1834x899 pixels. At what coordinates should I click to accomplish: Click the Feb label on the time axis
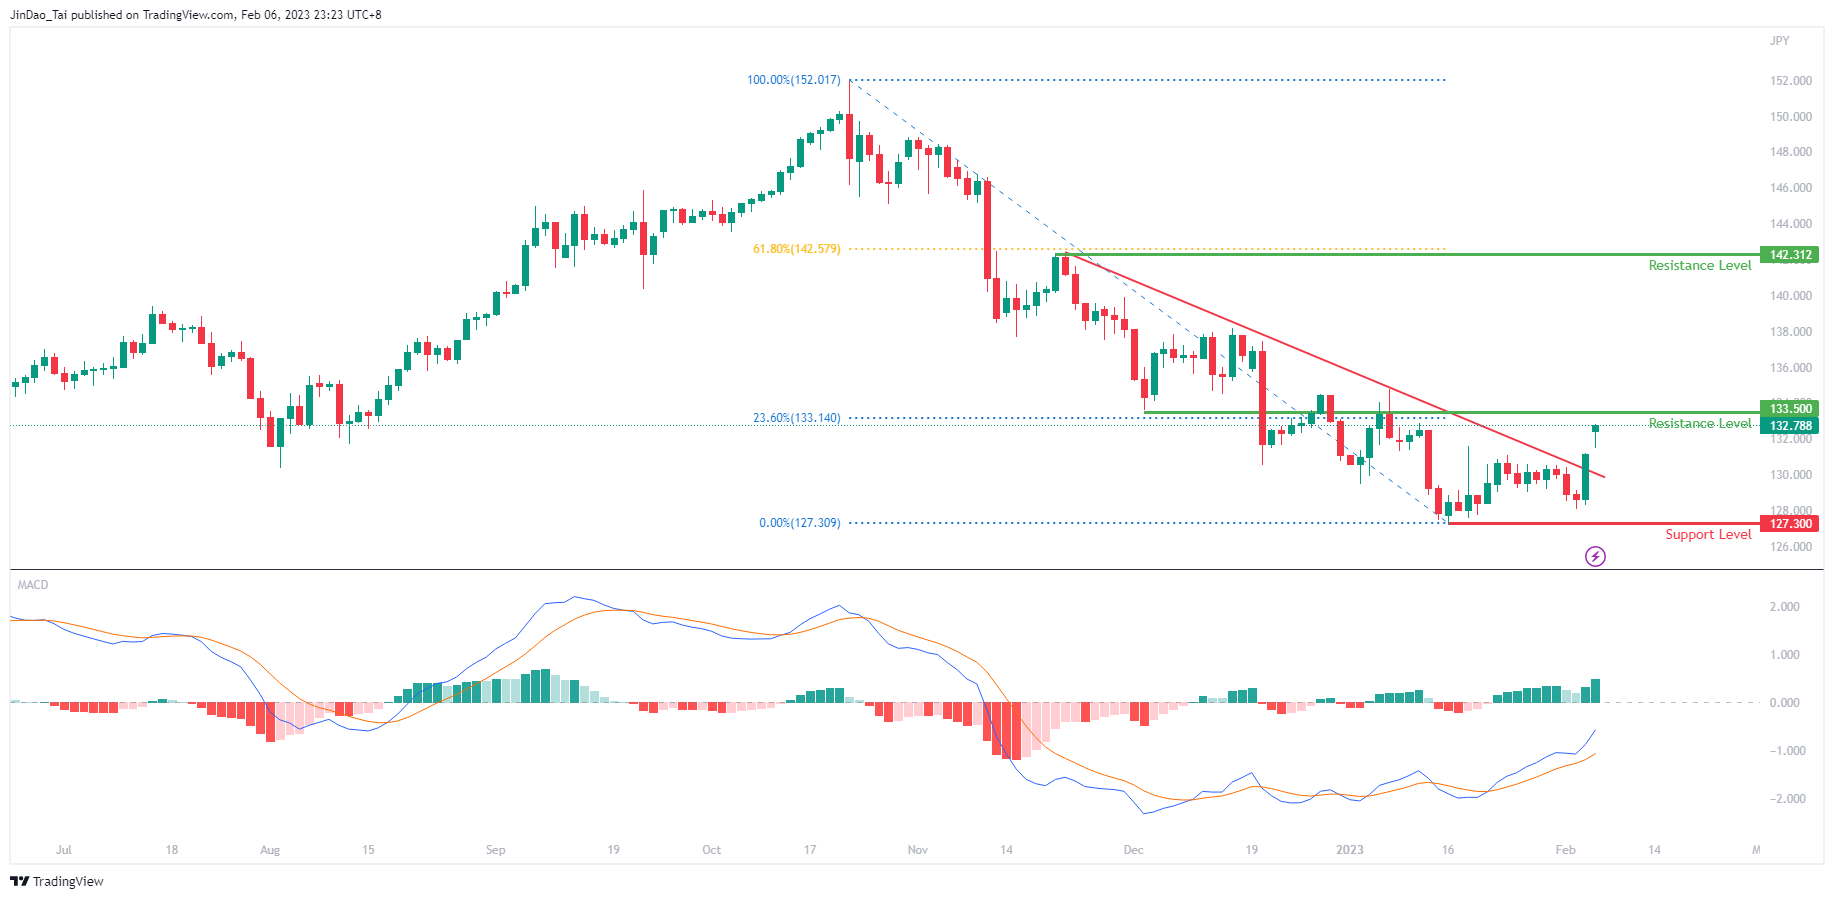pyautogui.click(x=1565, y=850)
